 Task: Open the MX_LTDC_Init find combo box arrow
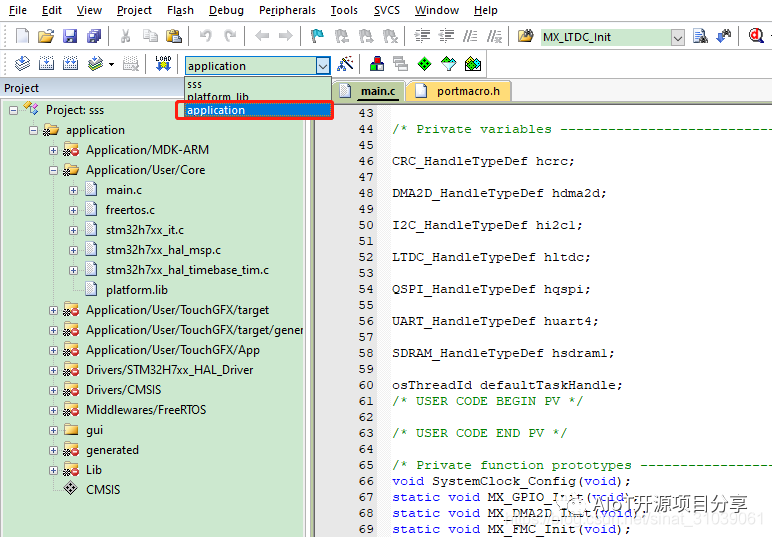point(678,37)
